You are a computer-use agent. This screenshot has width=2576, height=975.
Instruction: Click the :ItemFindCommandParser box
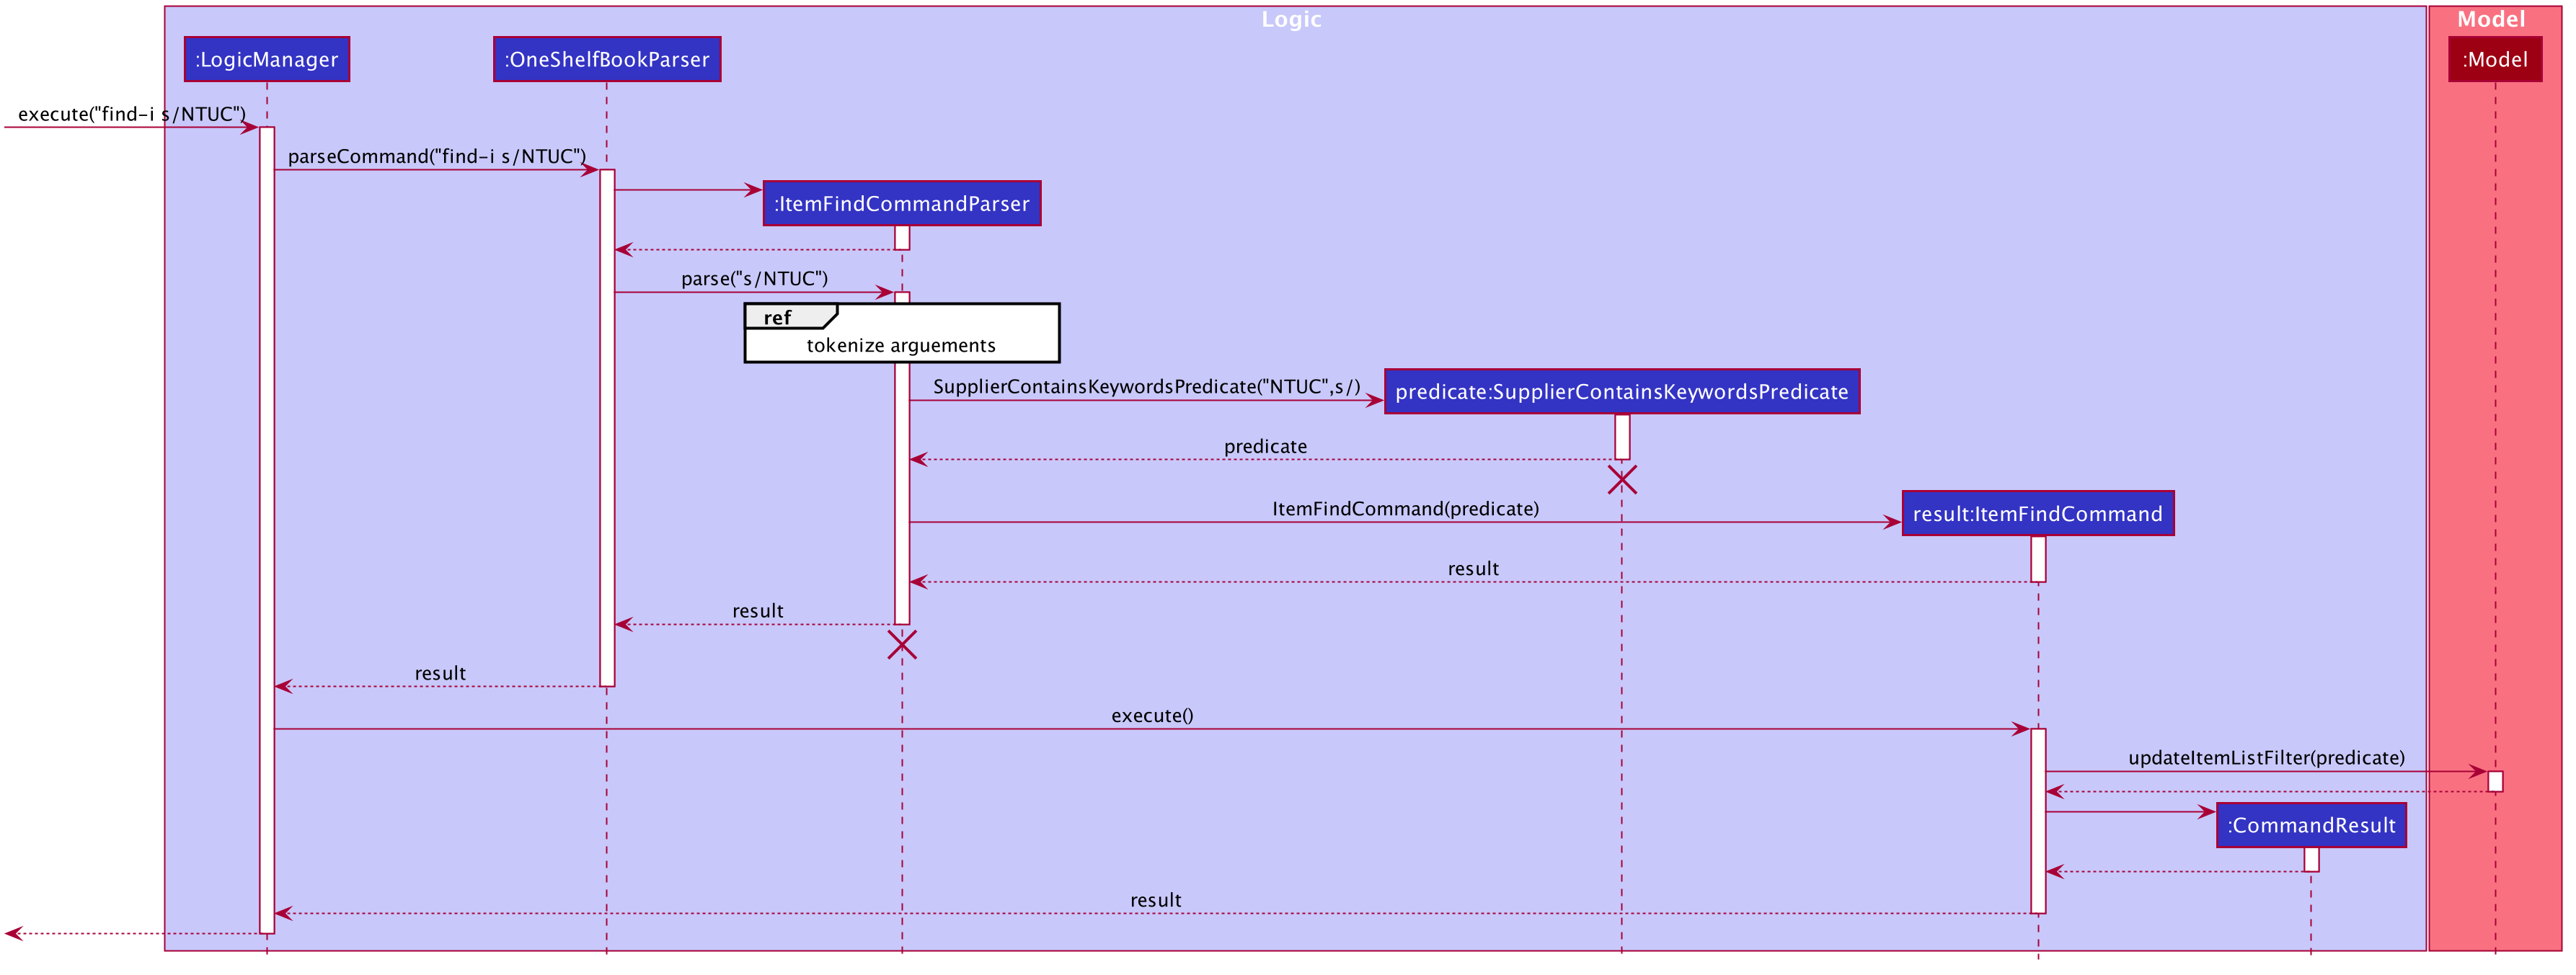[x=902, y=203]
